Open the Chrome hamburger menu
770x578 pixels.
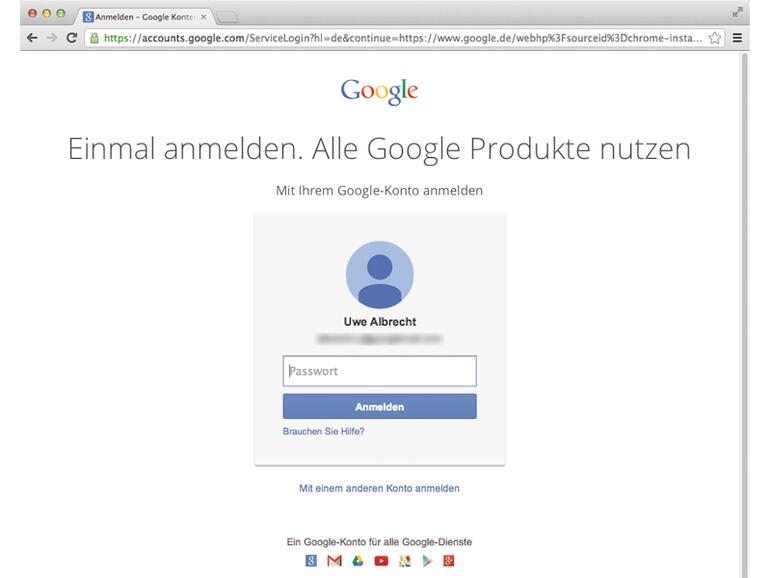coord(737,38)
